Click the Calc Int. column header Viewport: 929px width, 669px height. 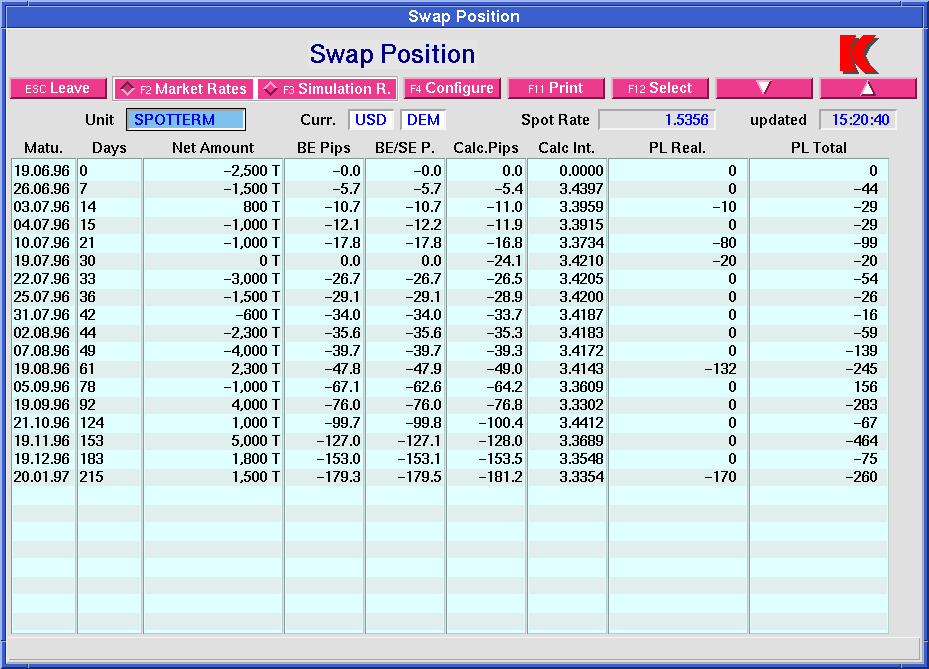566,148
